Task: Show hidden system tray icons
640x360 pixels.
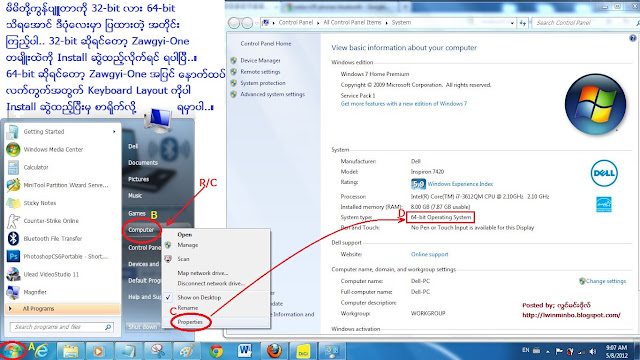Action: 548,351
